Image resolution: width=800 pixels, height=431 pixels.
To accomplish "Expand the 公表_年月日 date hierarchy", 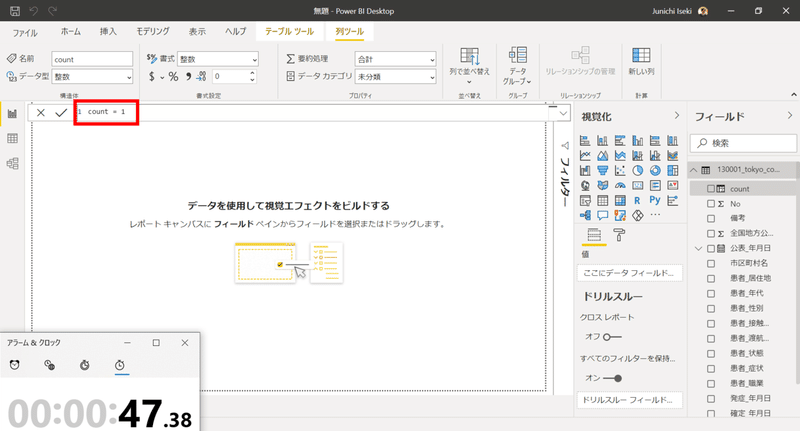I will (x=698, y=248).
